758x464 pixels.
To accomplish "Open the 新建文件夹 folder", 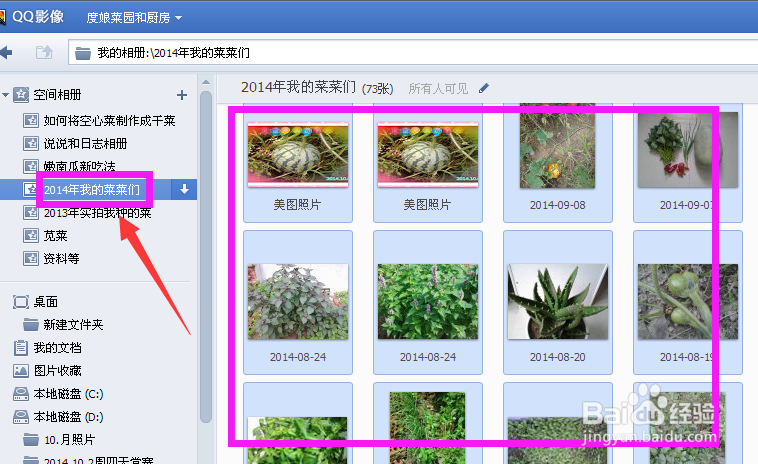I will [73, 325].
